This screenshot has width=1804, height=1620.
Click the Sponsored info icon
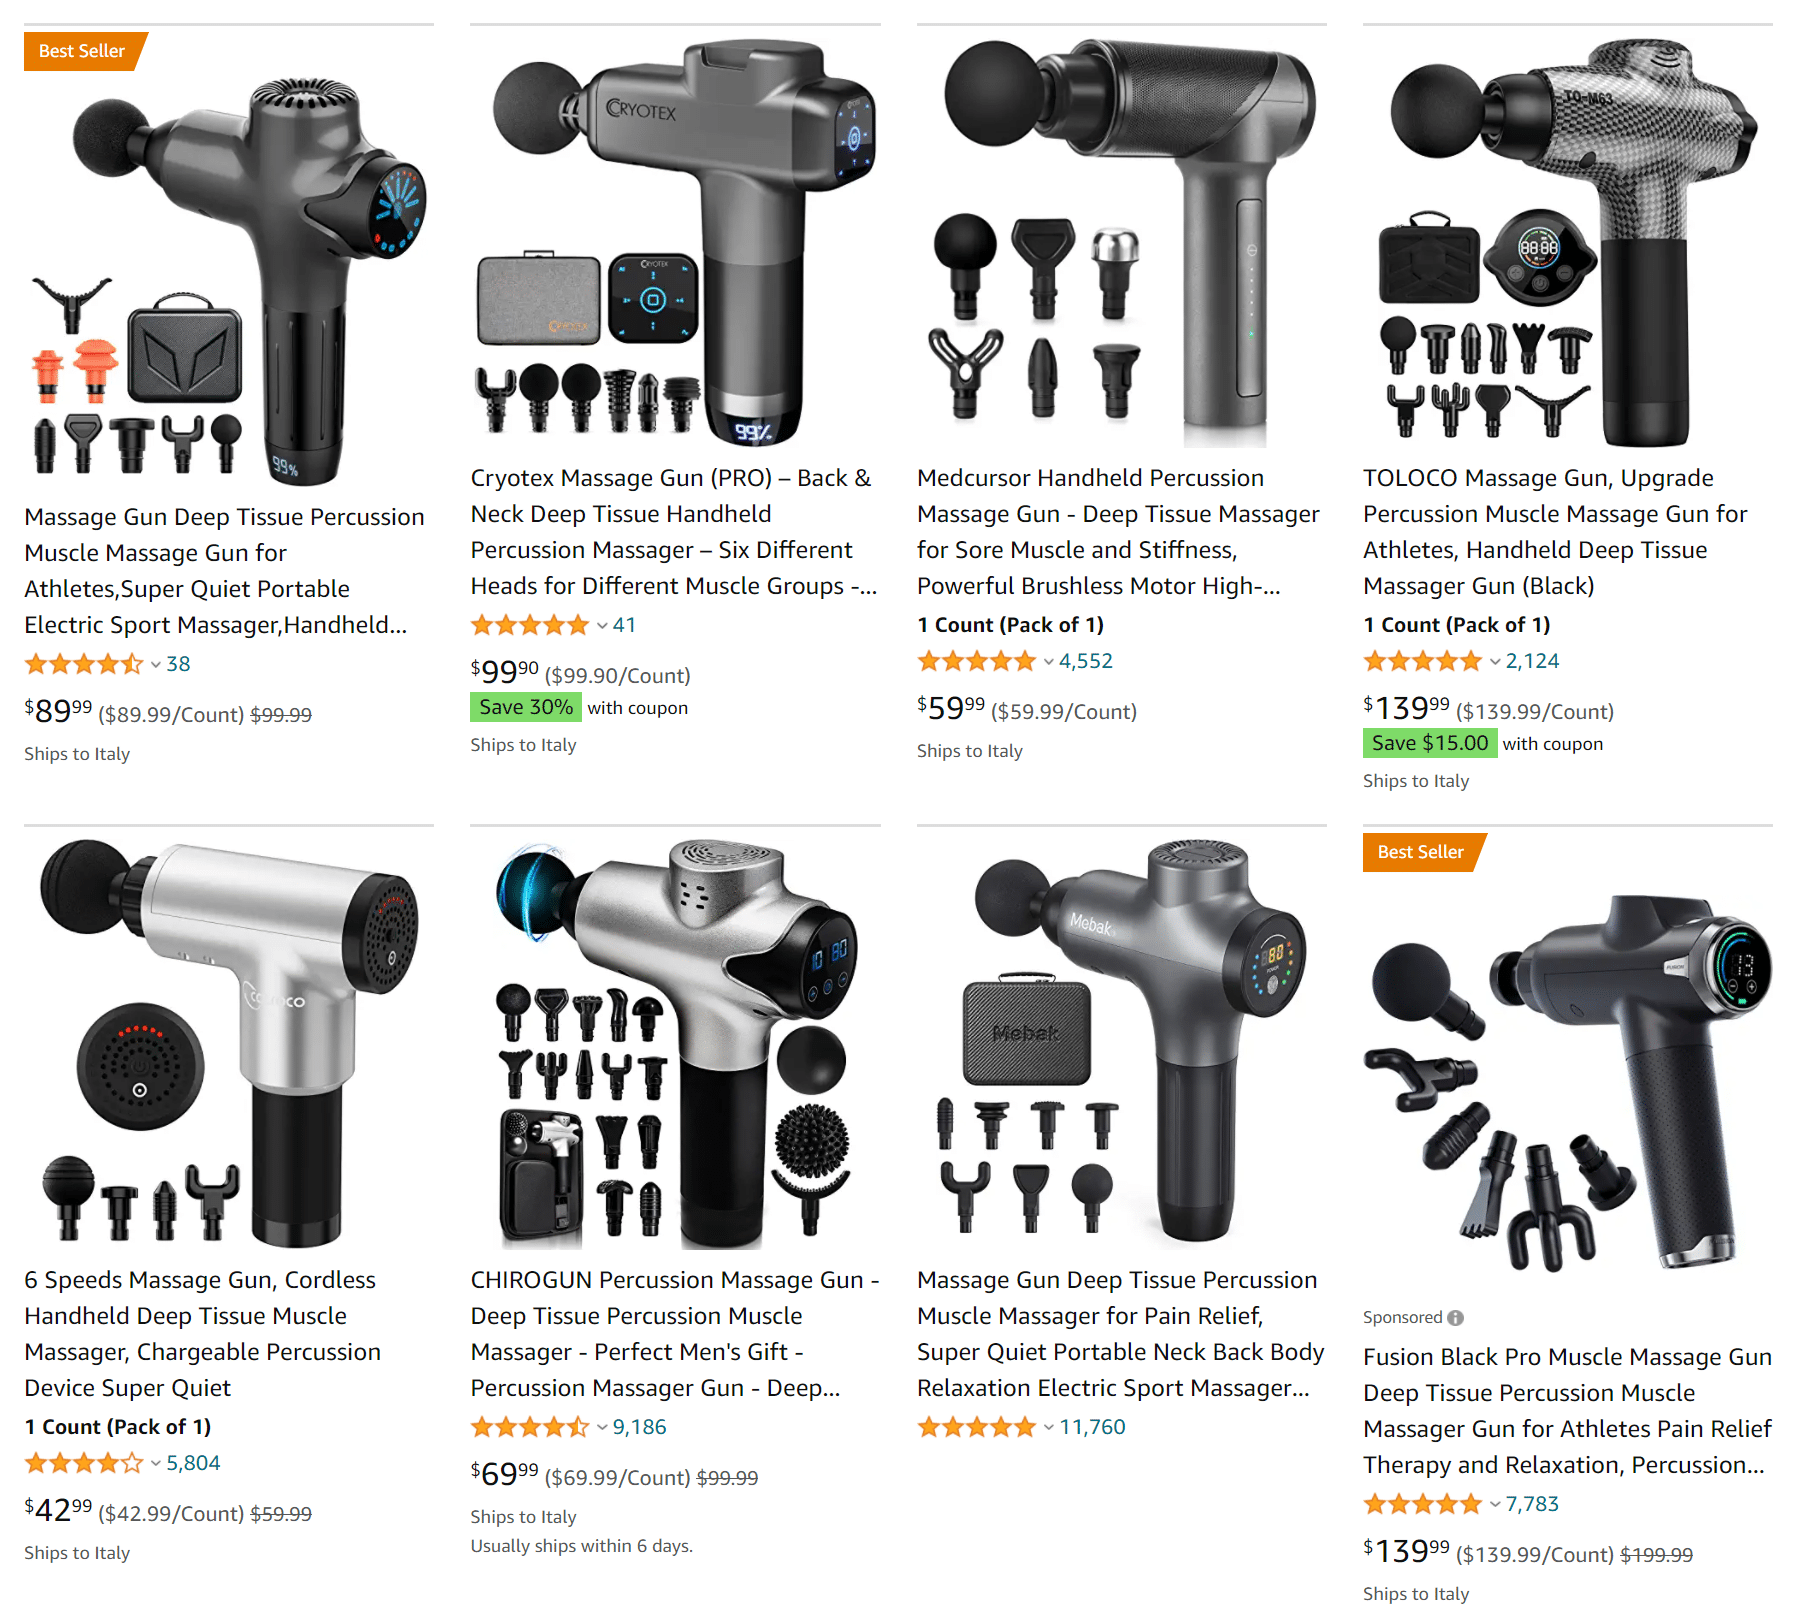1455,1318
